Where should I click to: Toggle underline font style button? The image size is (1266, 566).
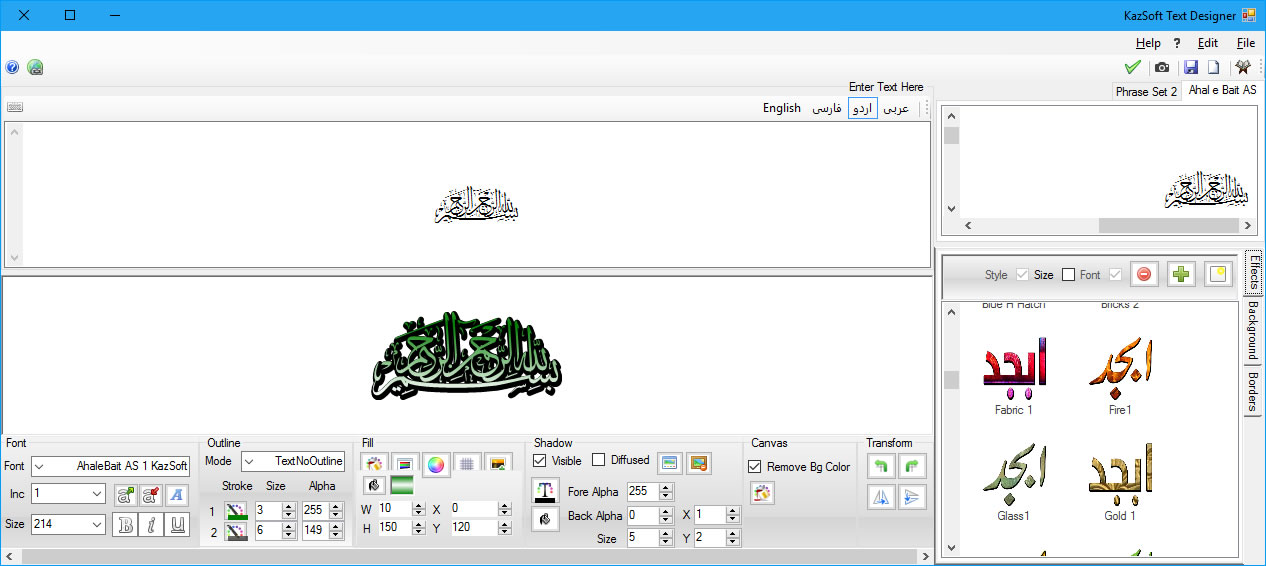[x=176, y=525]
